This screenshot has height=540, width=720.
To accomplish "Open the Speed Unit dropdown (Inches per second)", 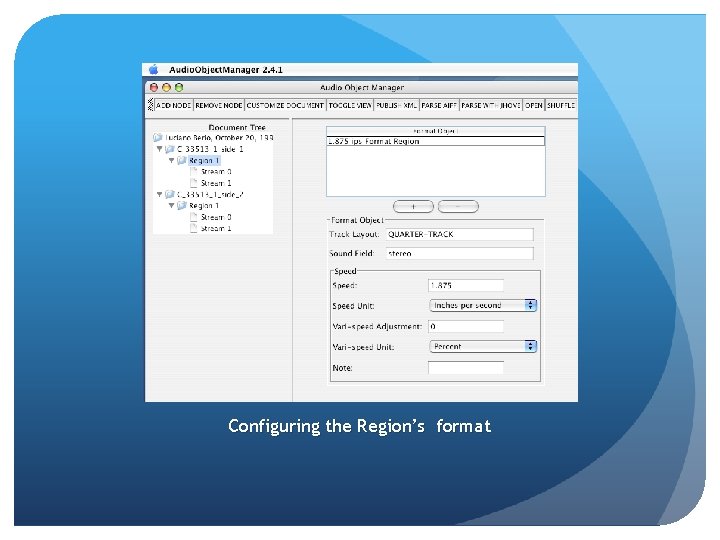I will point(483,305).
